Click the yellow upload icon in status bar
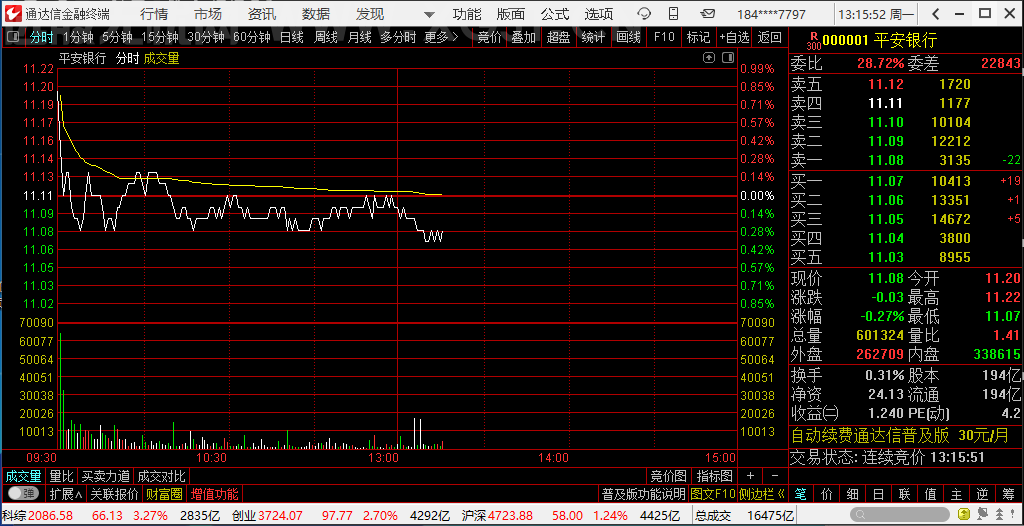This screenshot has height=526, width=1024. pos(963,515)
